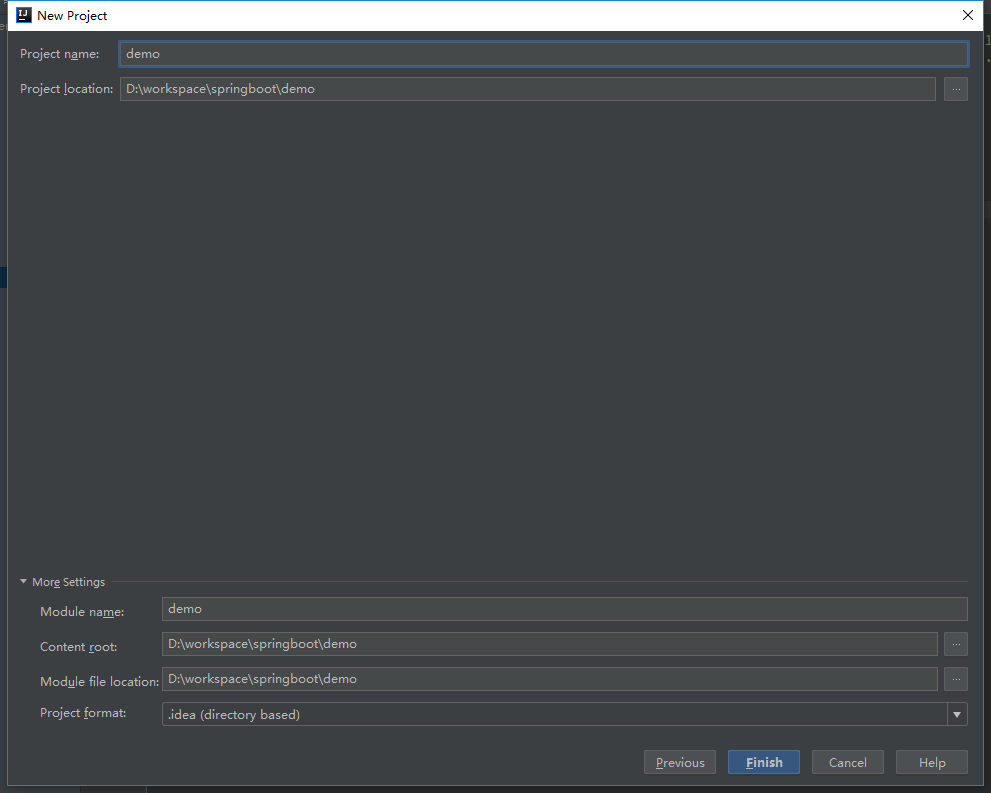
Task: Click the Project format label
Action: pos(83,713)
